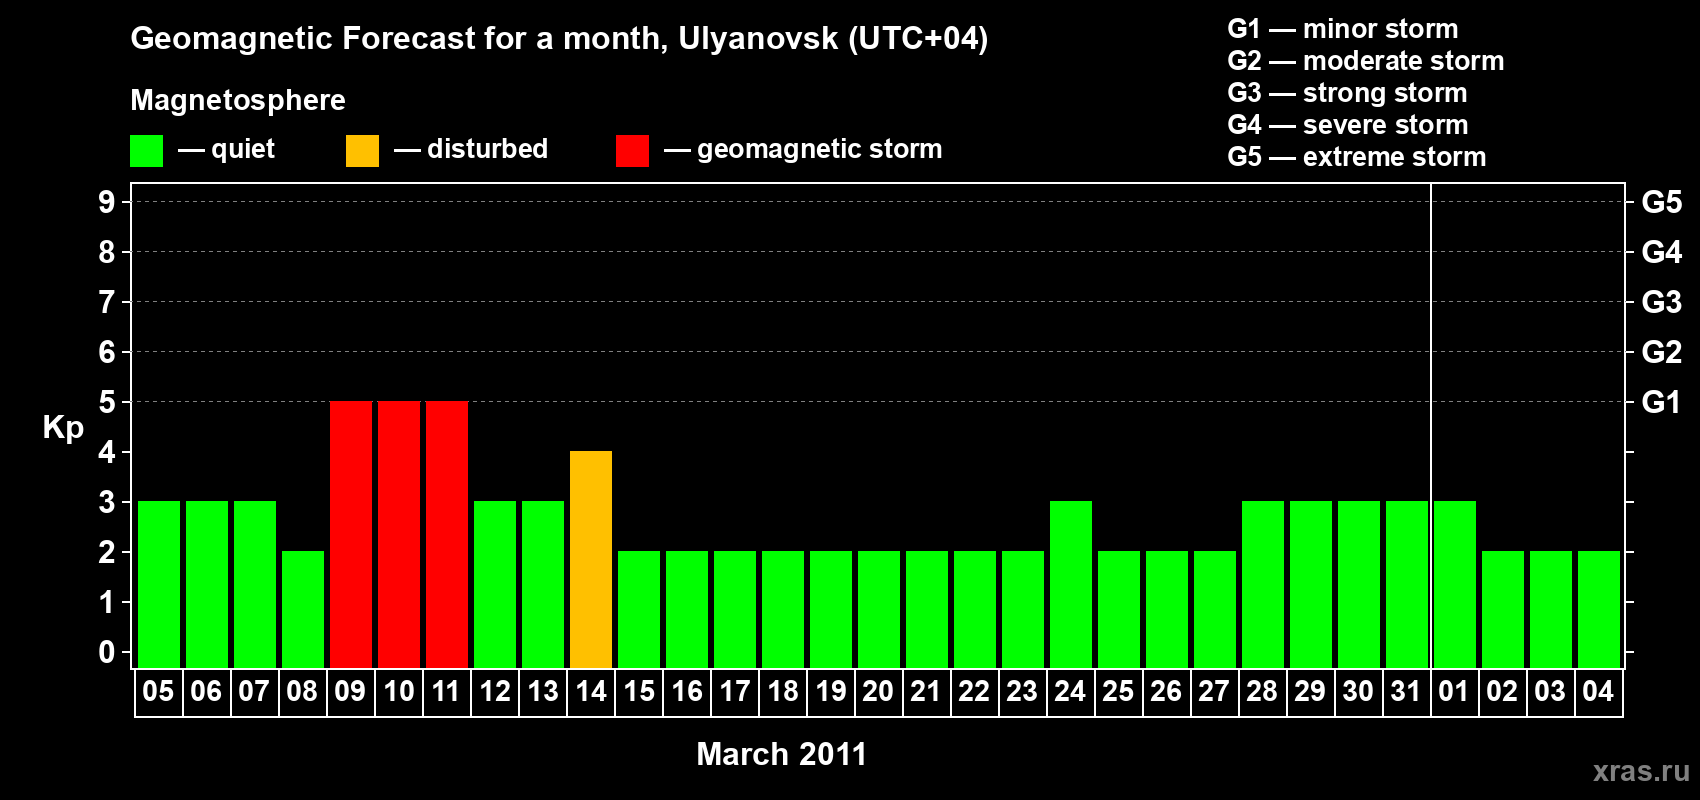Click the red geomagnetic storm legend swatch
The image size is (1700, 800).
tap(632, 151)
